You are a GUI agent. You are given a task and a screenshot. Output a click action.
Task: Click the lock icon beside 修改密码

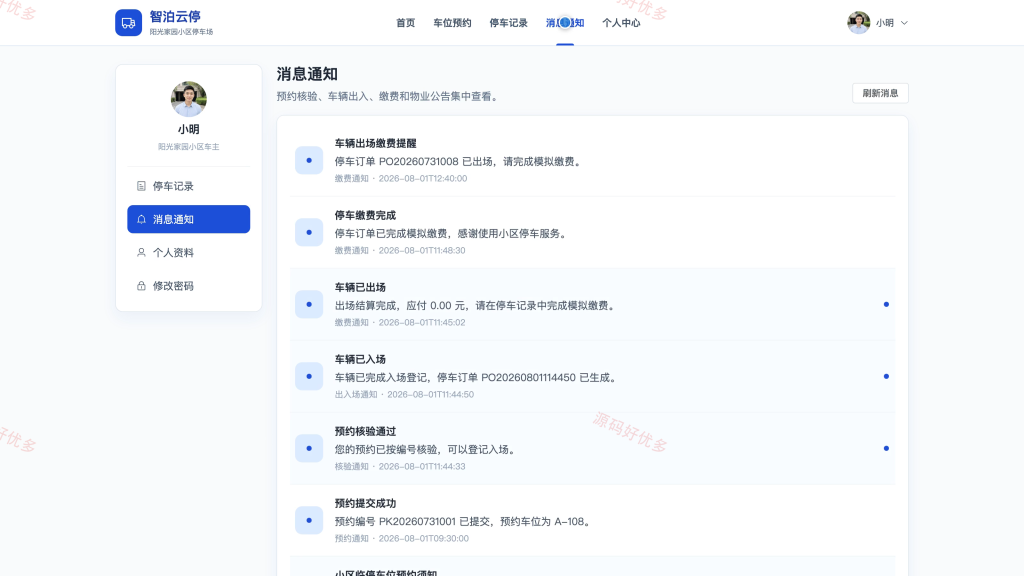[141, 286]
